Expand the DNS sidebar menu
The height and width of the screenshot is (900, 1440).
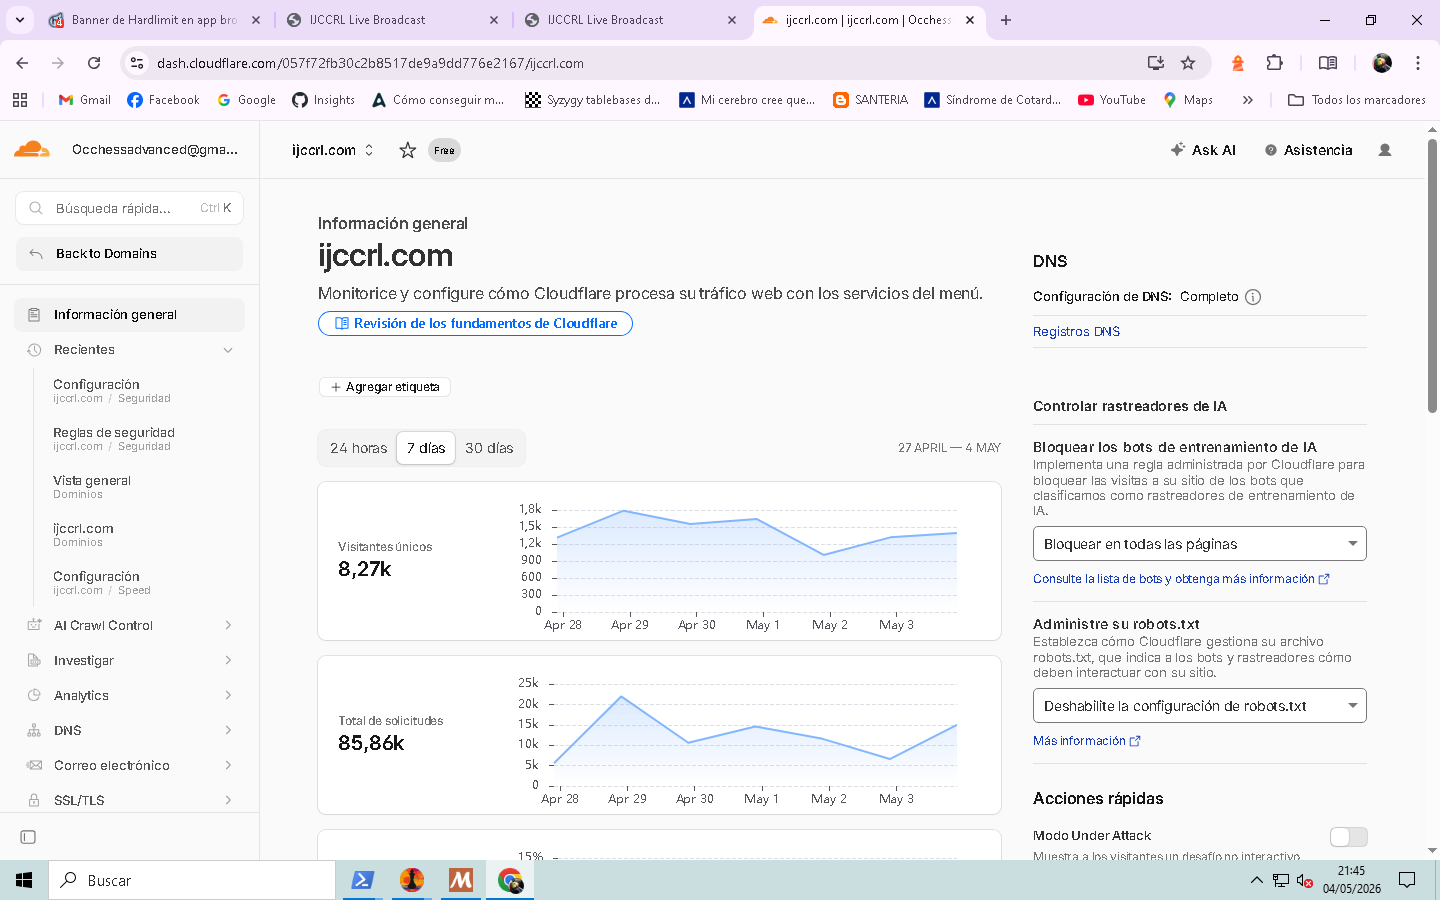coord(130,731)
